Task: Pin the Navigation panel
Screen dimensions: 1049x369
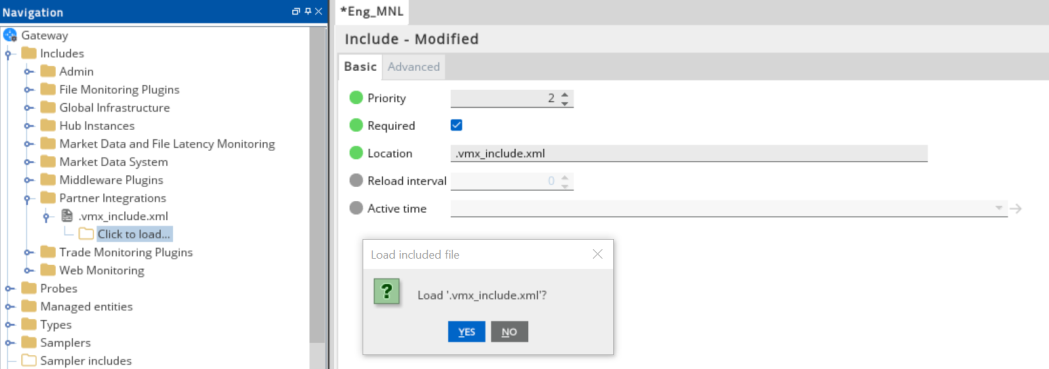Action: click(x=308, y=11)
